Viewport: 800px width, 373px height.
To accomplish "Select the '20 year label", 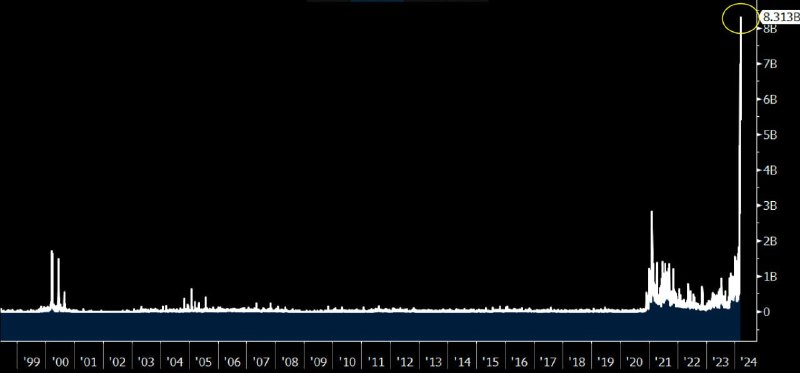I will click(635, 362).
